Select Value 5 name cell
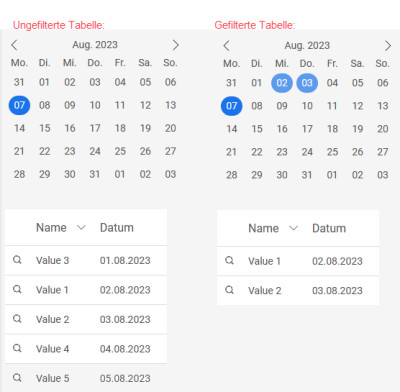The width and height of the screenshot is (400, 392). click(x=52, y=378)
